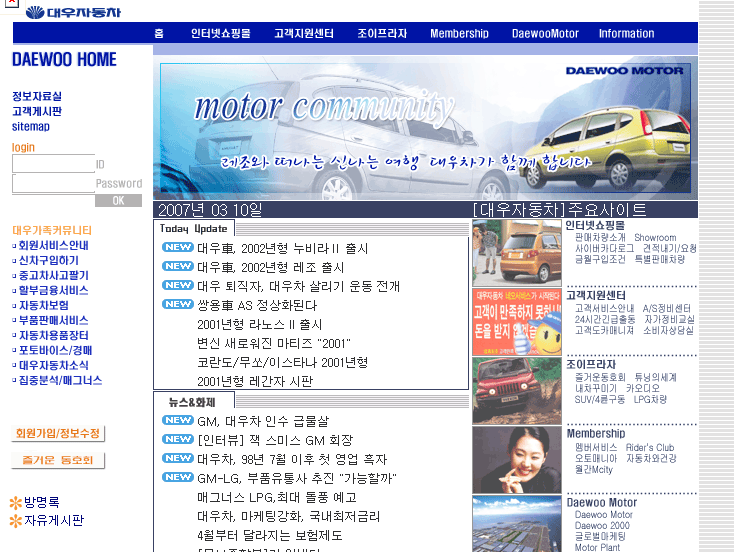Viewport: 734px width, 552px height.
Task: Open 인터넷쇼핑몰 in the navigation bar
Action: (220, 33)
